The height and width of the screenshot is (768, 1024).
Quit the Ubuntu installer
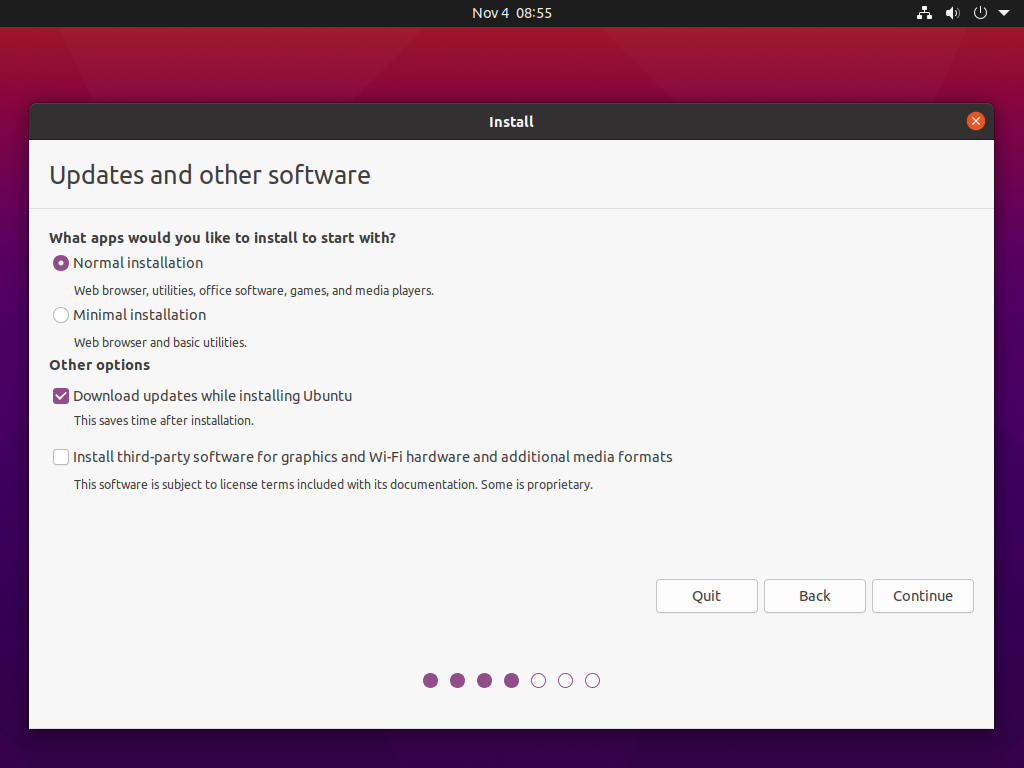707,596
